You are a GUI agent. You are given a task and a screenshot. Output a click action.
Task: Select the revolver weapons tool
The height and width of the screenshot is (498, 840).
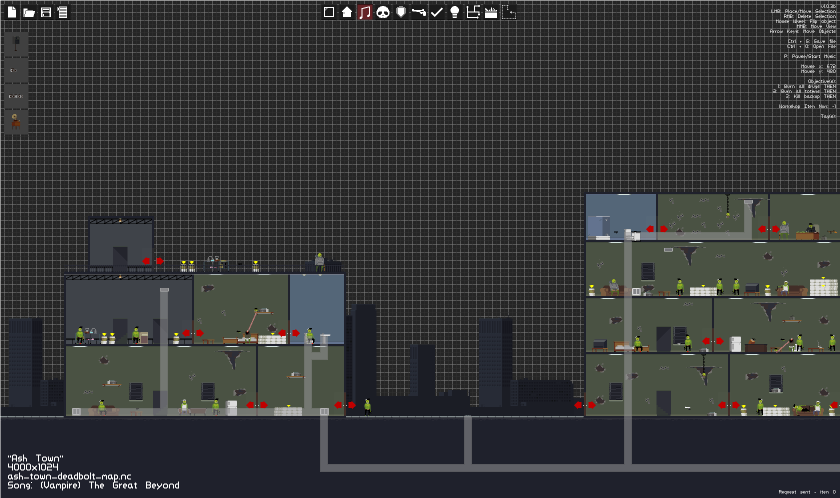[x=418, y=12]
